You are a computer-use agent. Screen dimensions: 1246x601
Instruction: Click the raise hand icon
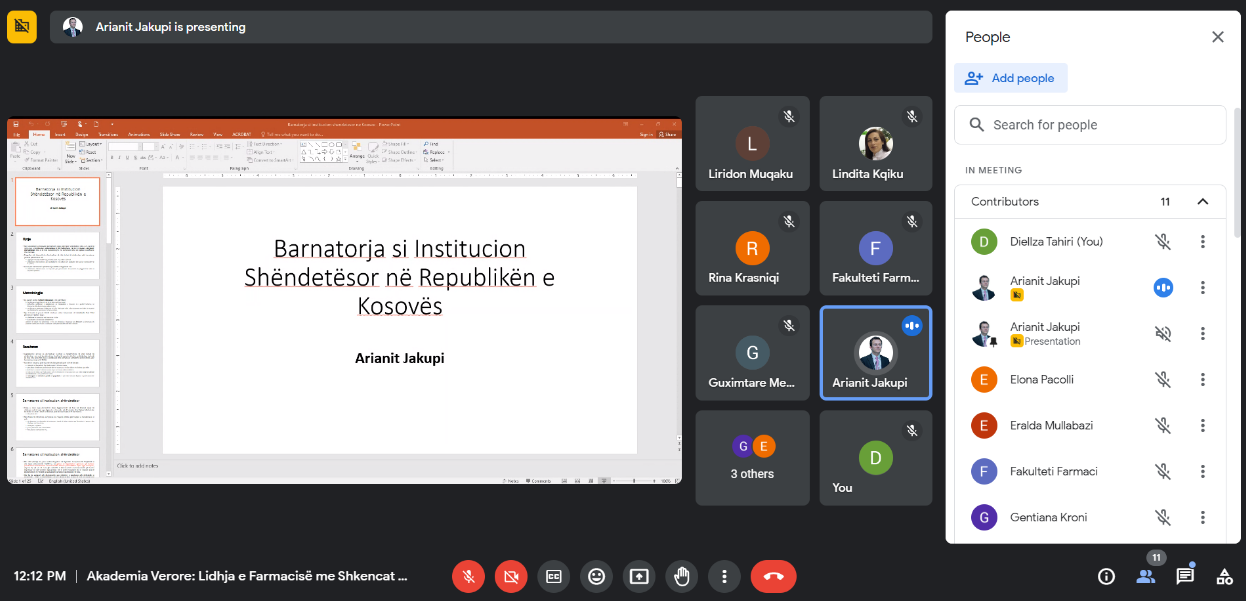(682, 576)
